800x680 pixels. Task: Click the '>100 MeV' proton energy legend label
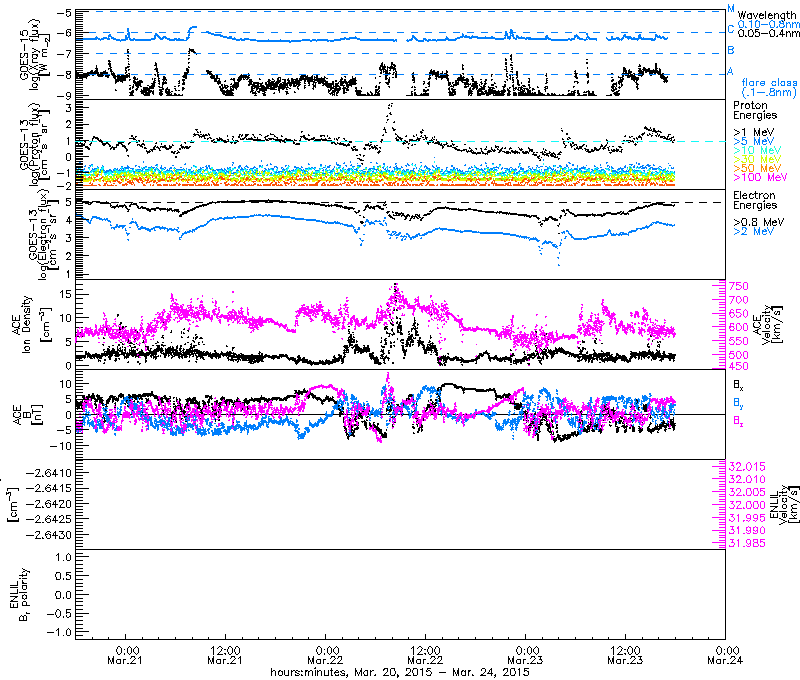(760, 177)
